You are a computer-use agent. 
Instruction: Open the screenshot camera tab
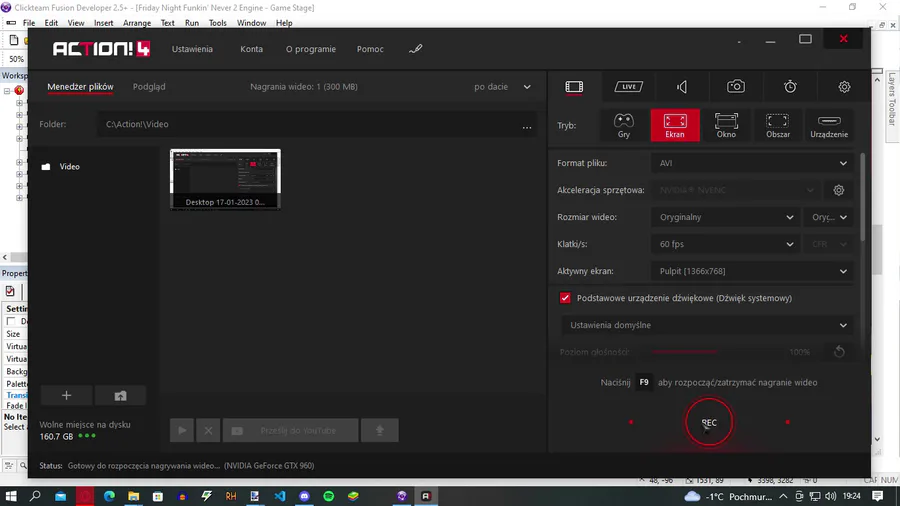click(x=736, y=87)
